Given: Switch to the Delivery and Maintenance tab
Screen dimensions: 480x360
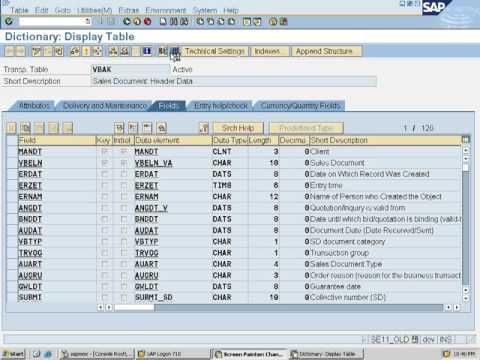Looking at the screenshot, I should tap(105, 106).
